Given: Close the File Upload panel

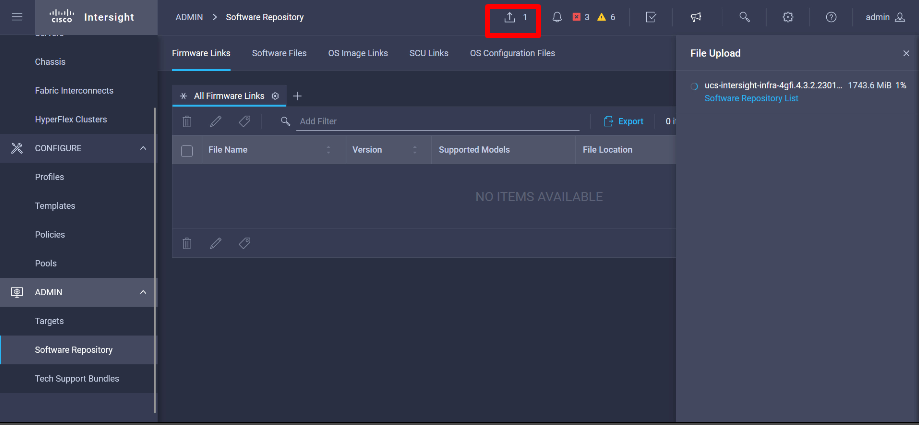Looking at the screenshot, I should click(906, 53).
